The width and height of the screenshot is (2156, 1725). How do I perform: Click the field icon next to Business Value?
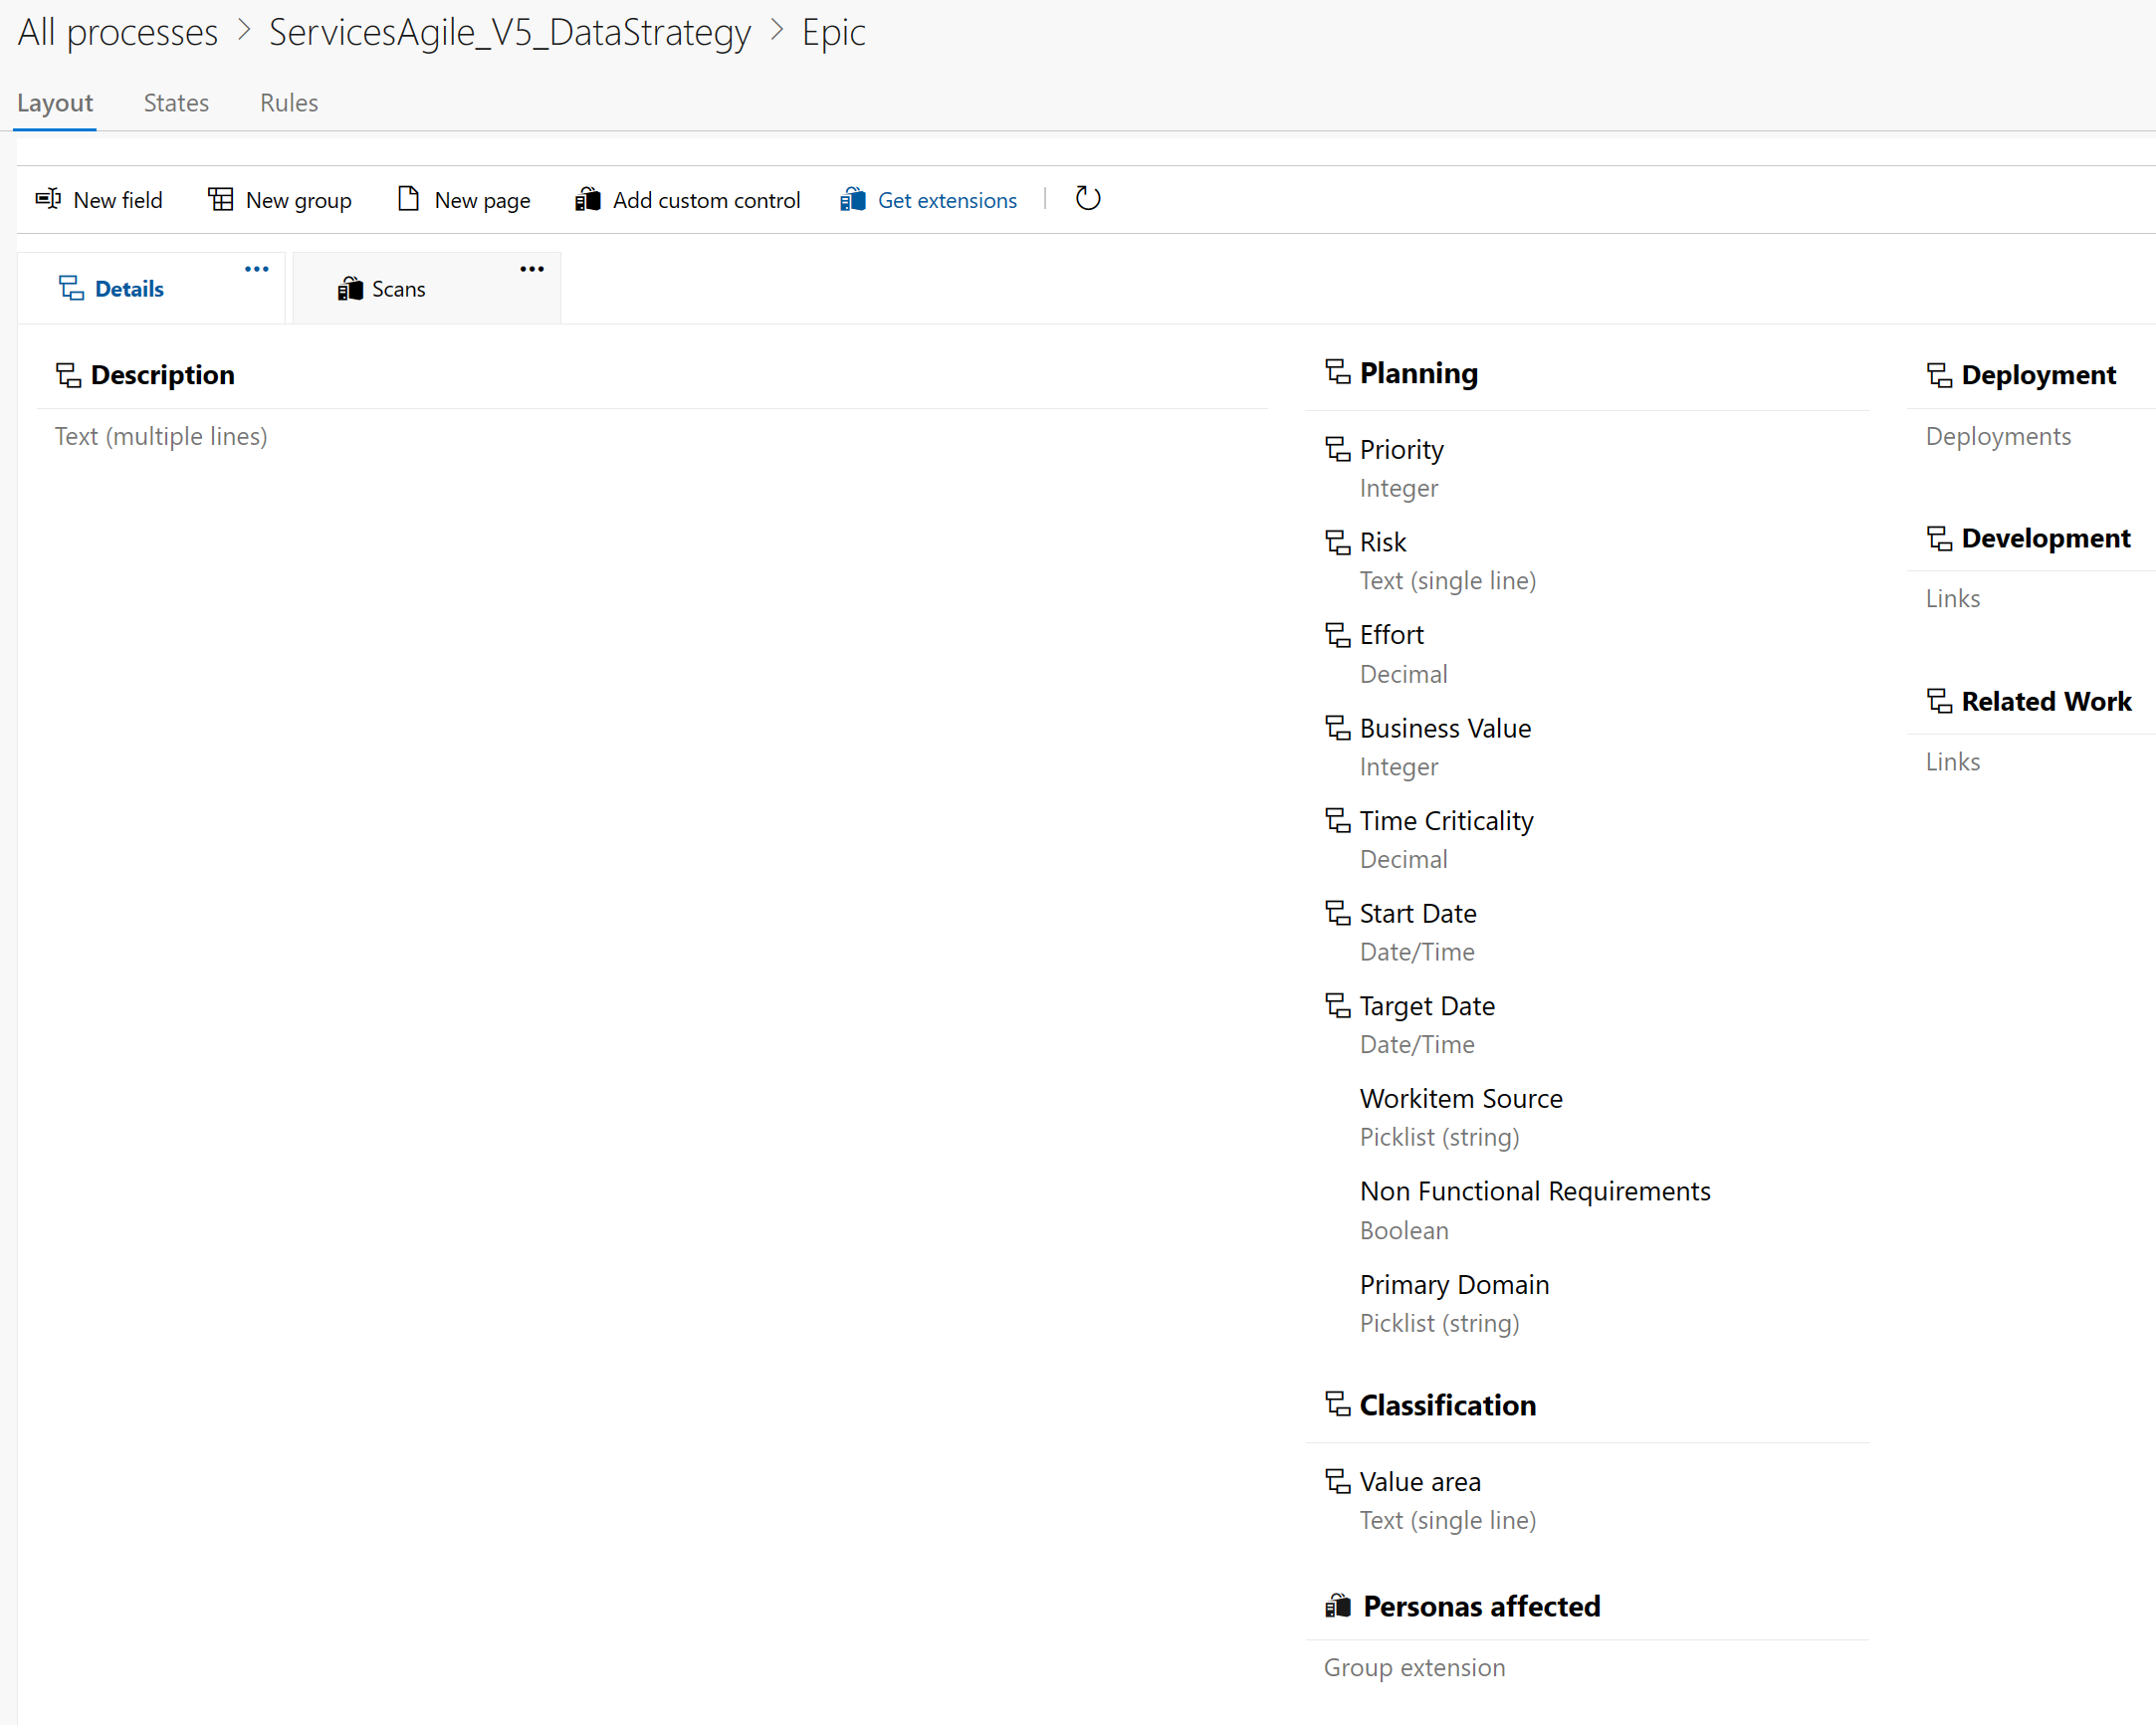(1338, 728)
